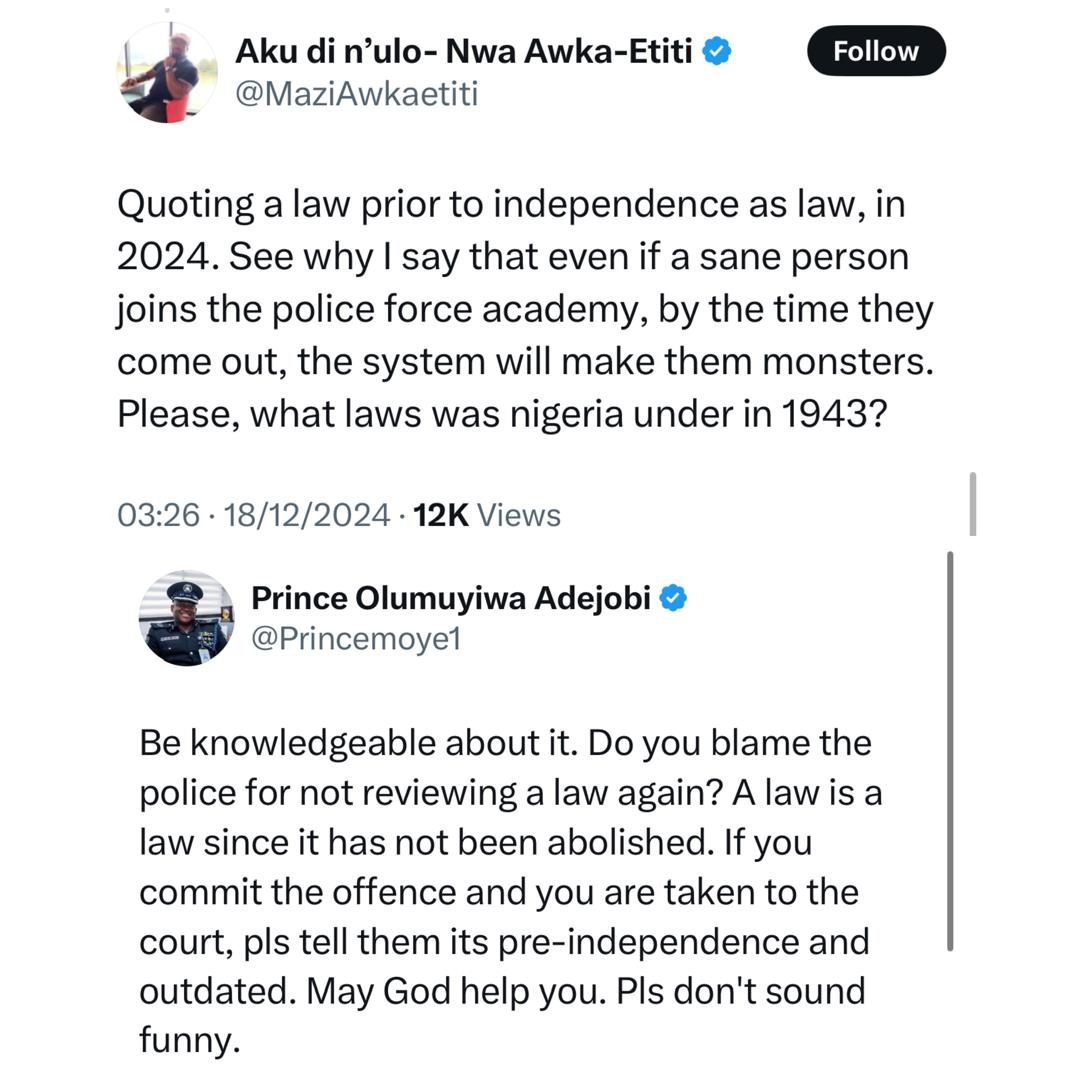1080x1080 pixels.
Task: Open Aku di n'ulo's profile picture
Action: click(x=167, y=73)
